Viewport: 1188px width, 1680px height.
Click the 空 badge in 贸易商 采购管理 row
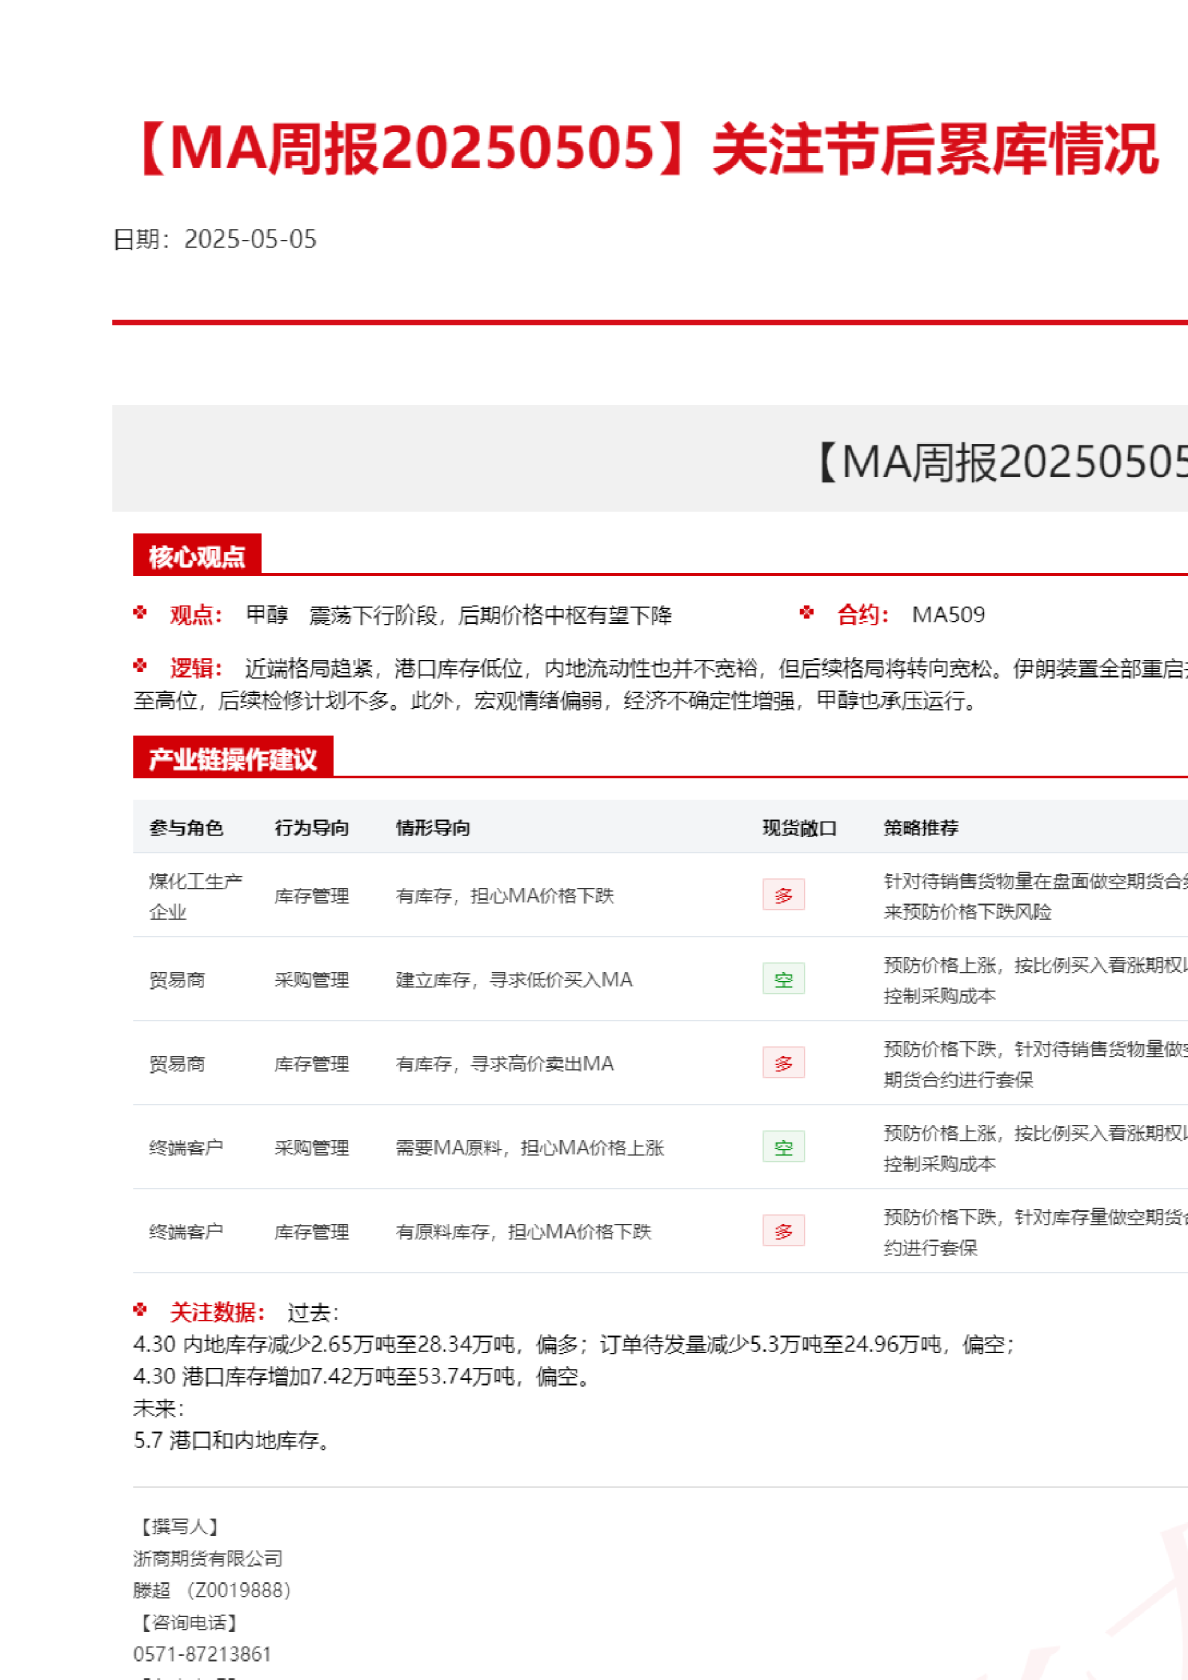coord(783,979)
